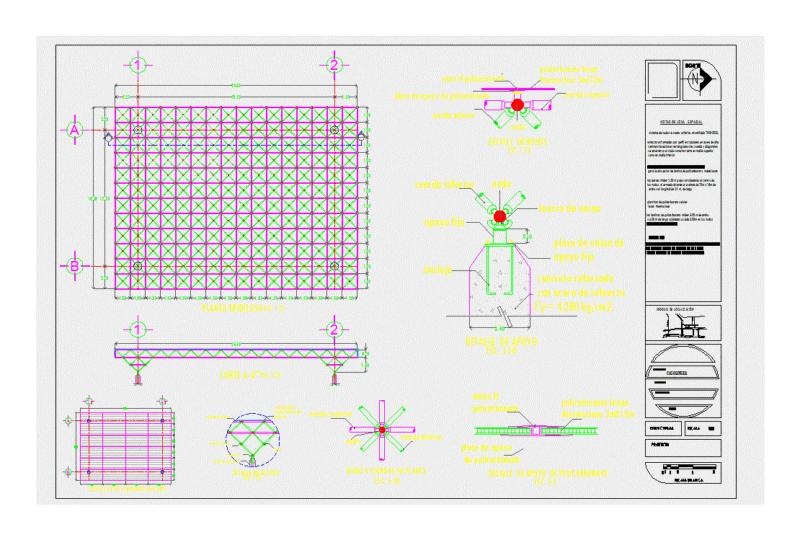Click grid bubble 2 over the Corte A-A section
Image resolution: width=800 pixels, height=540 pixels.
(x=334, y=330)
